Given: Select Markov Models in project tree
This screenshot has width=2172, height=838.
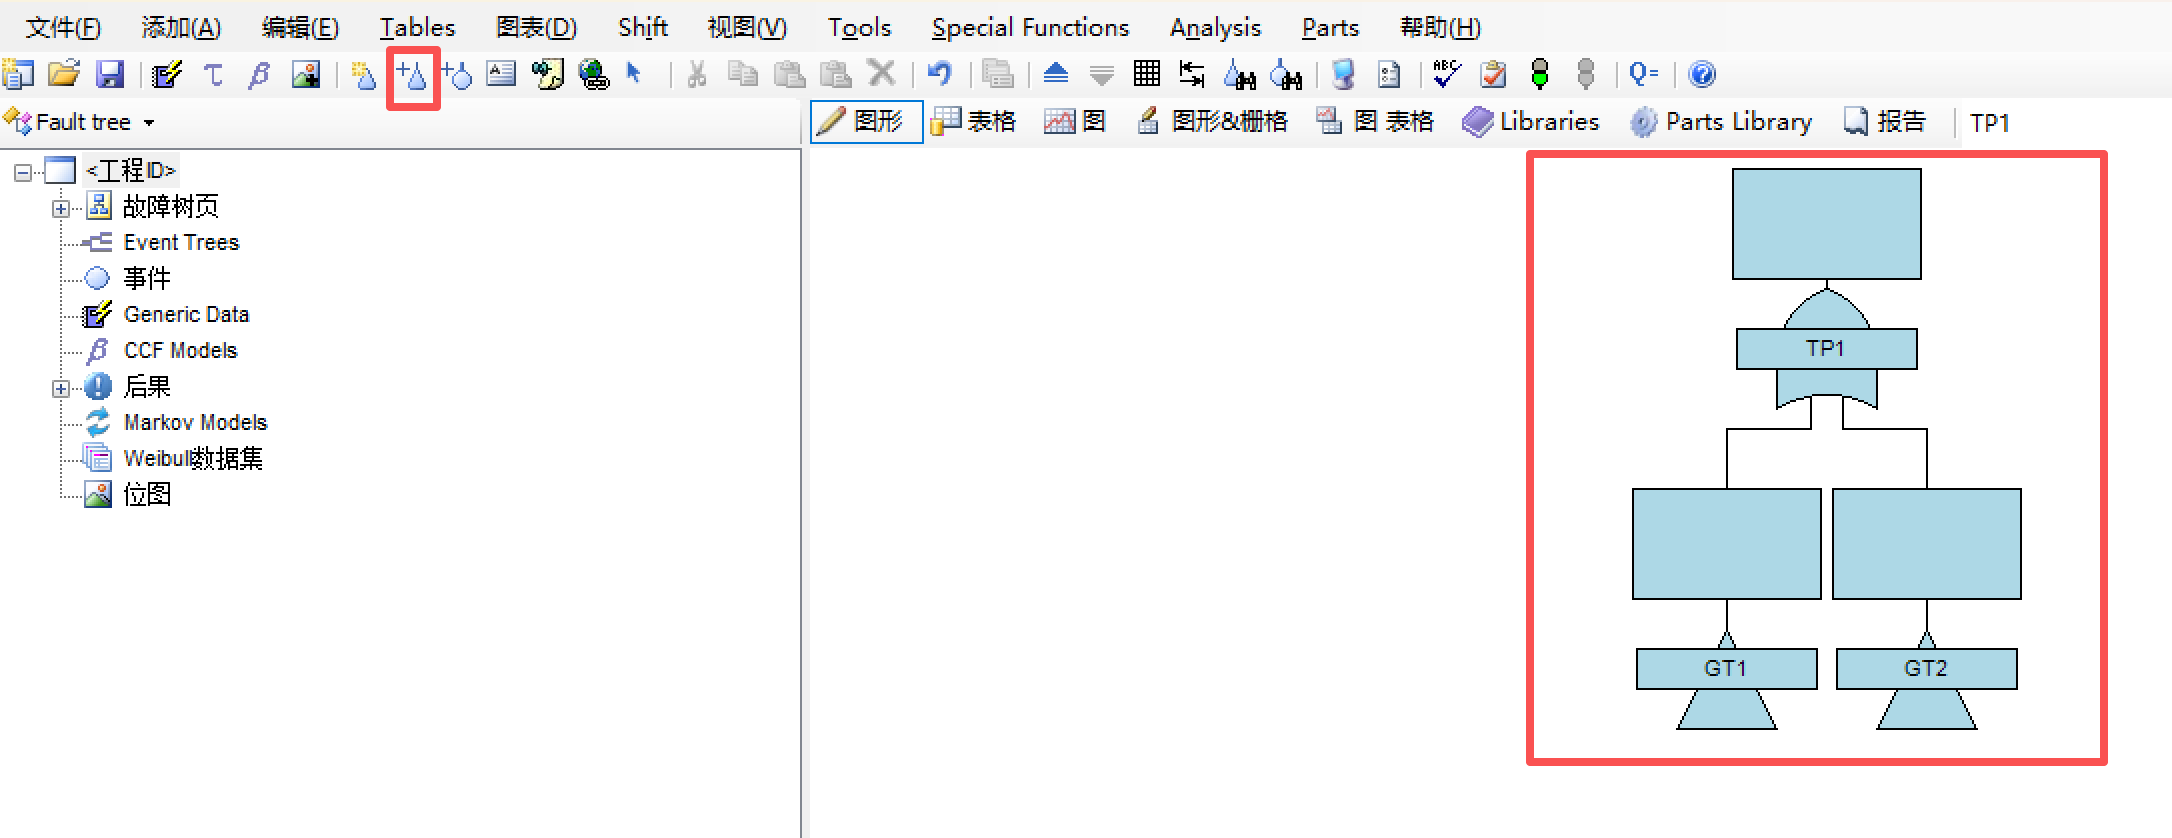Looking at the screenshot, I should [x=195, y=422].
